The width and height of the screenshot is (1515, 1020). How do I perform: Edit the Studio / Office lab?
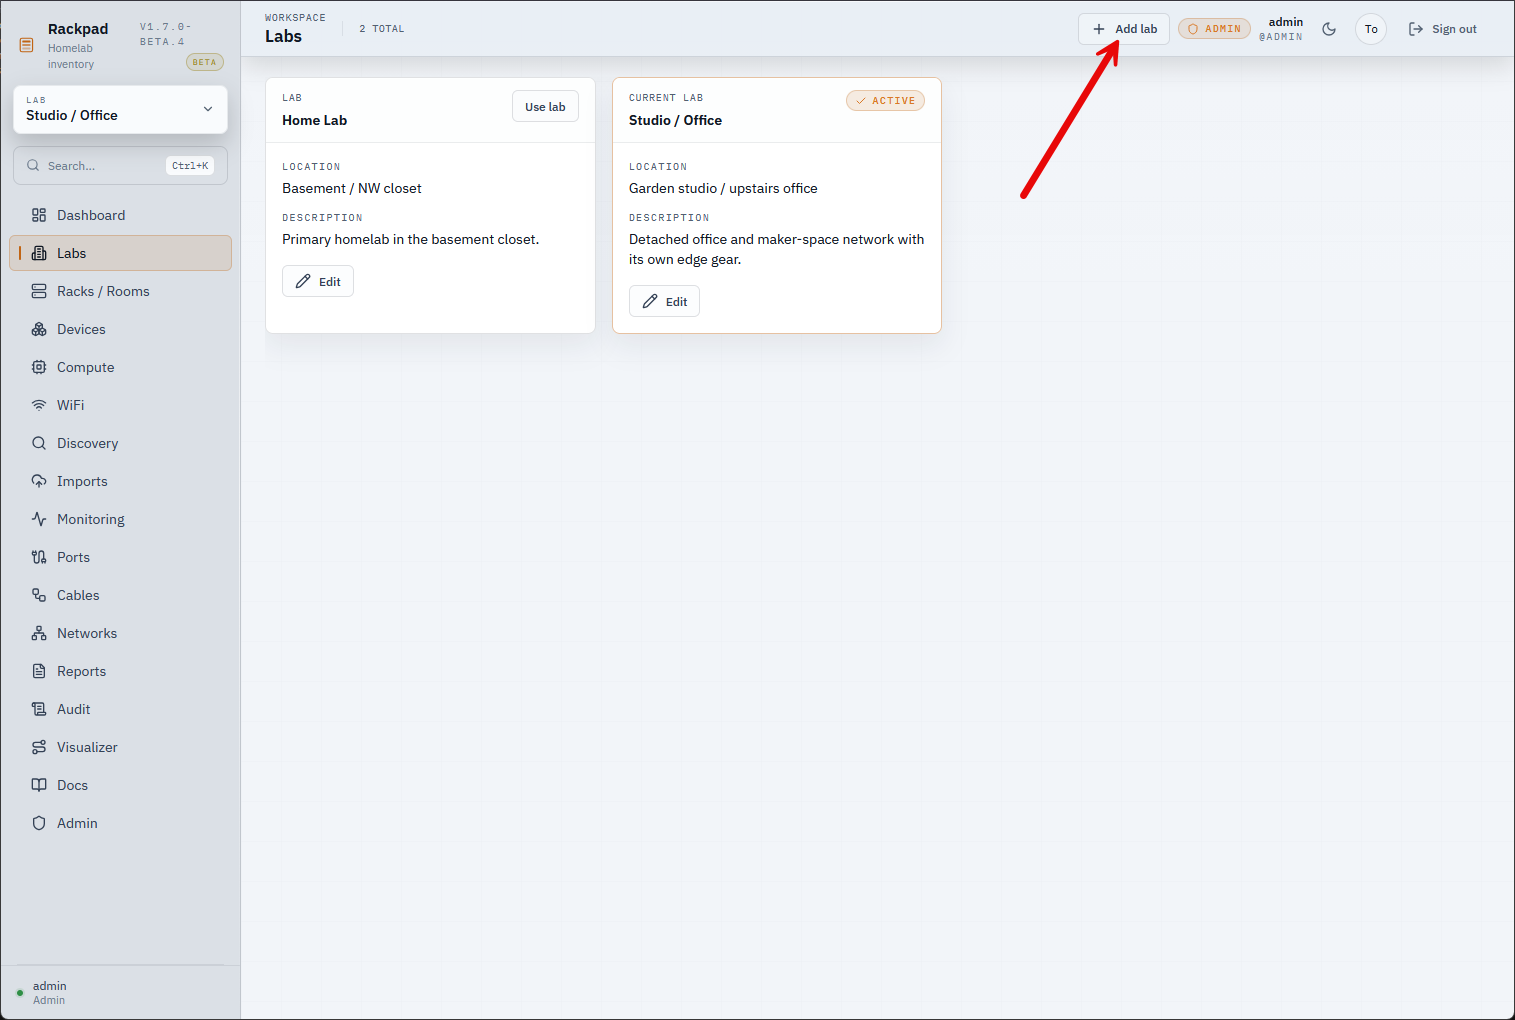[x=664, y=301]
